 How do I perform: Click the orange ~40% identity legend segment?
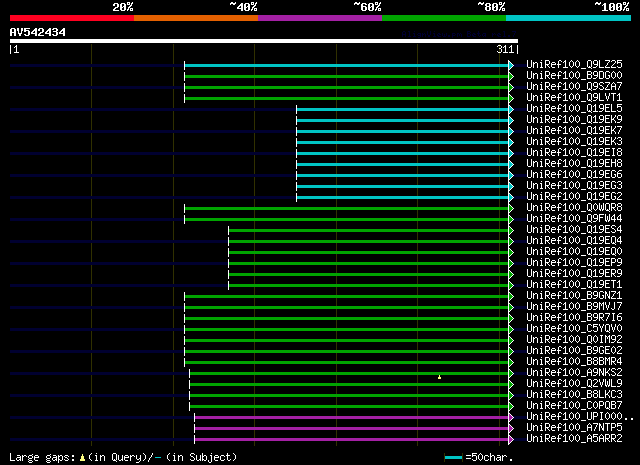[196, 18]
